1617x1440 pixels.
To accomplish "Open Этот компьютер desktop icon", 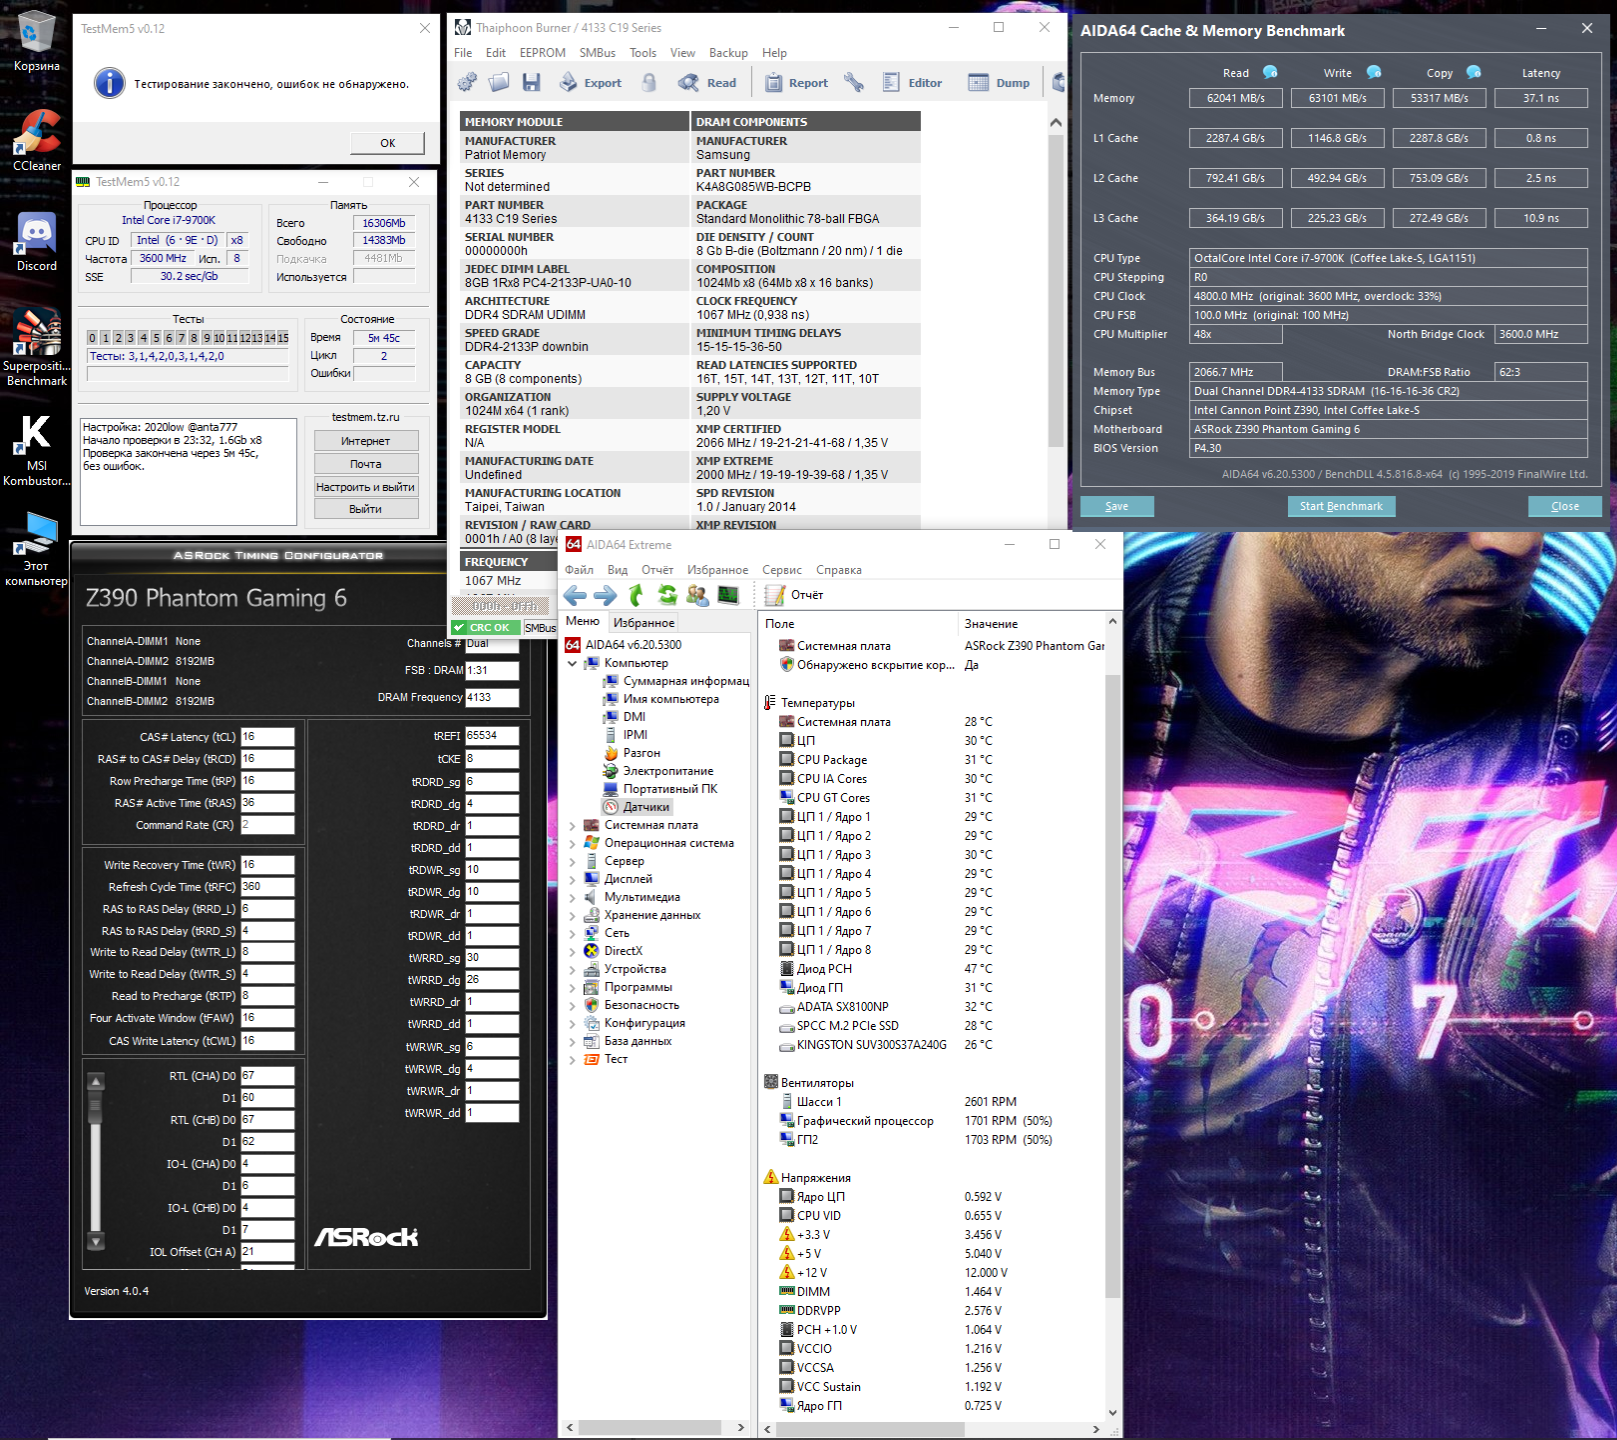I will [36, 548].
